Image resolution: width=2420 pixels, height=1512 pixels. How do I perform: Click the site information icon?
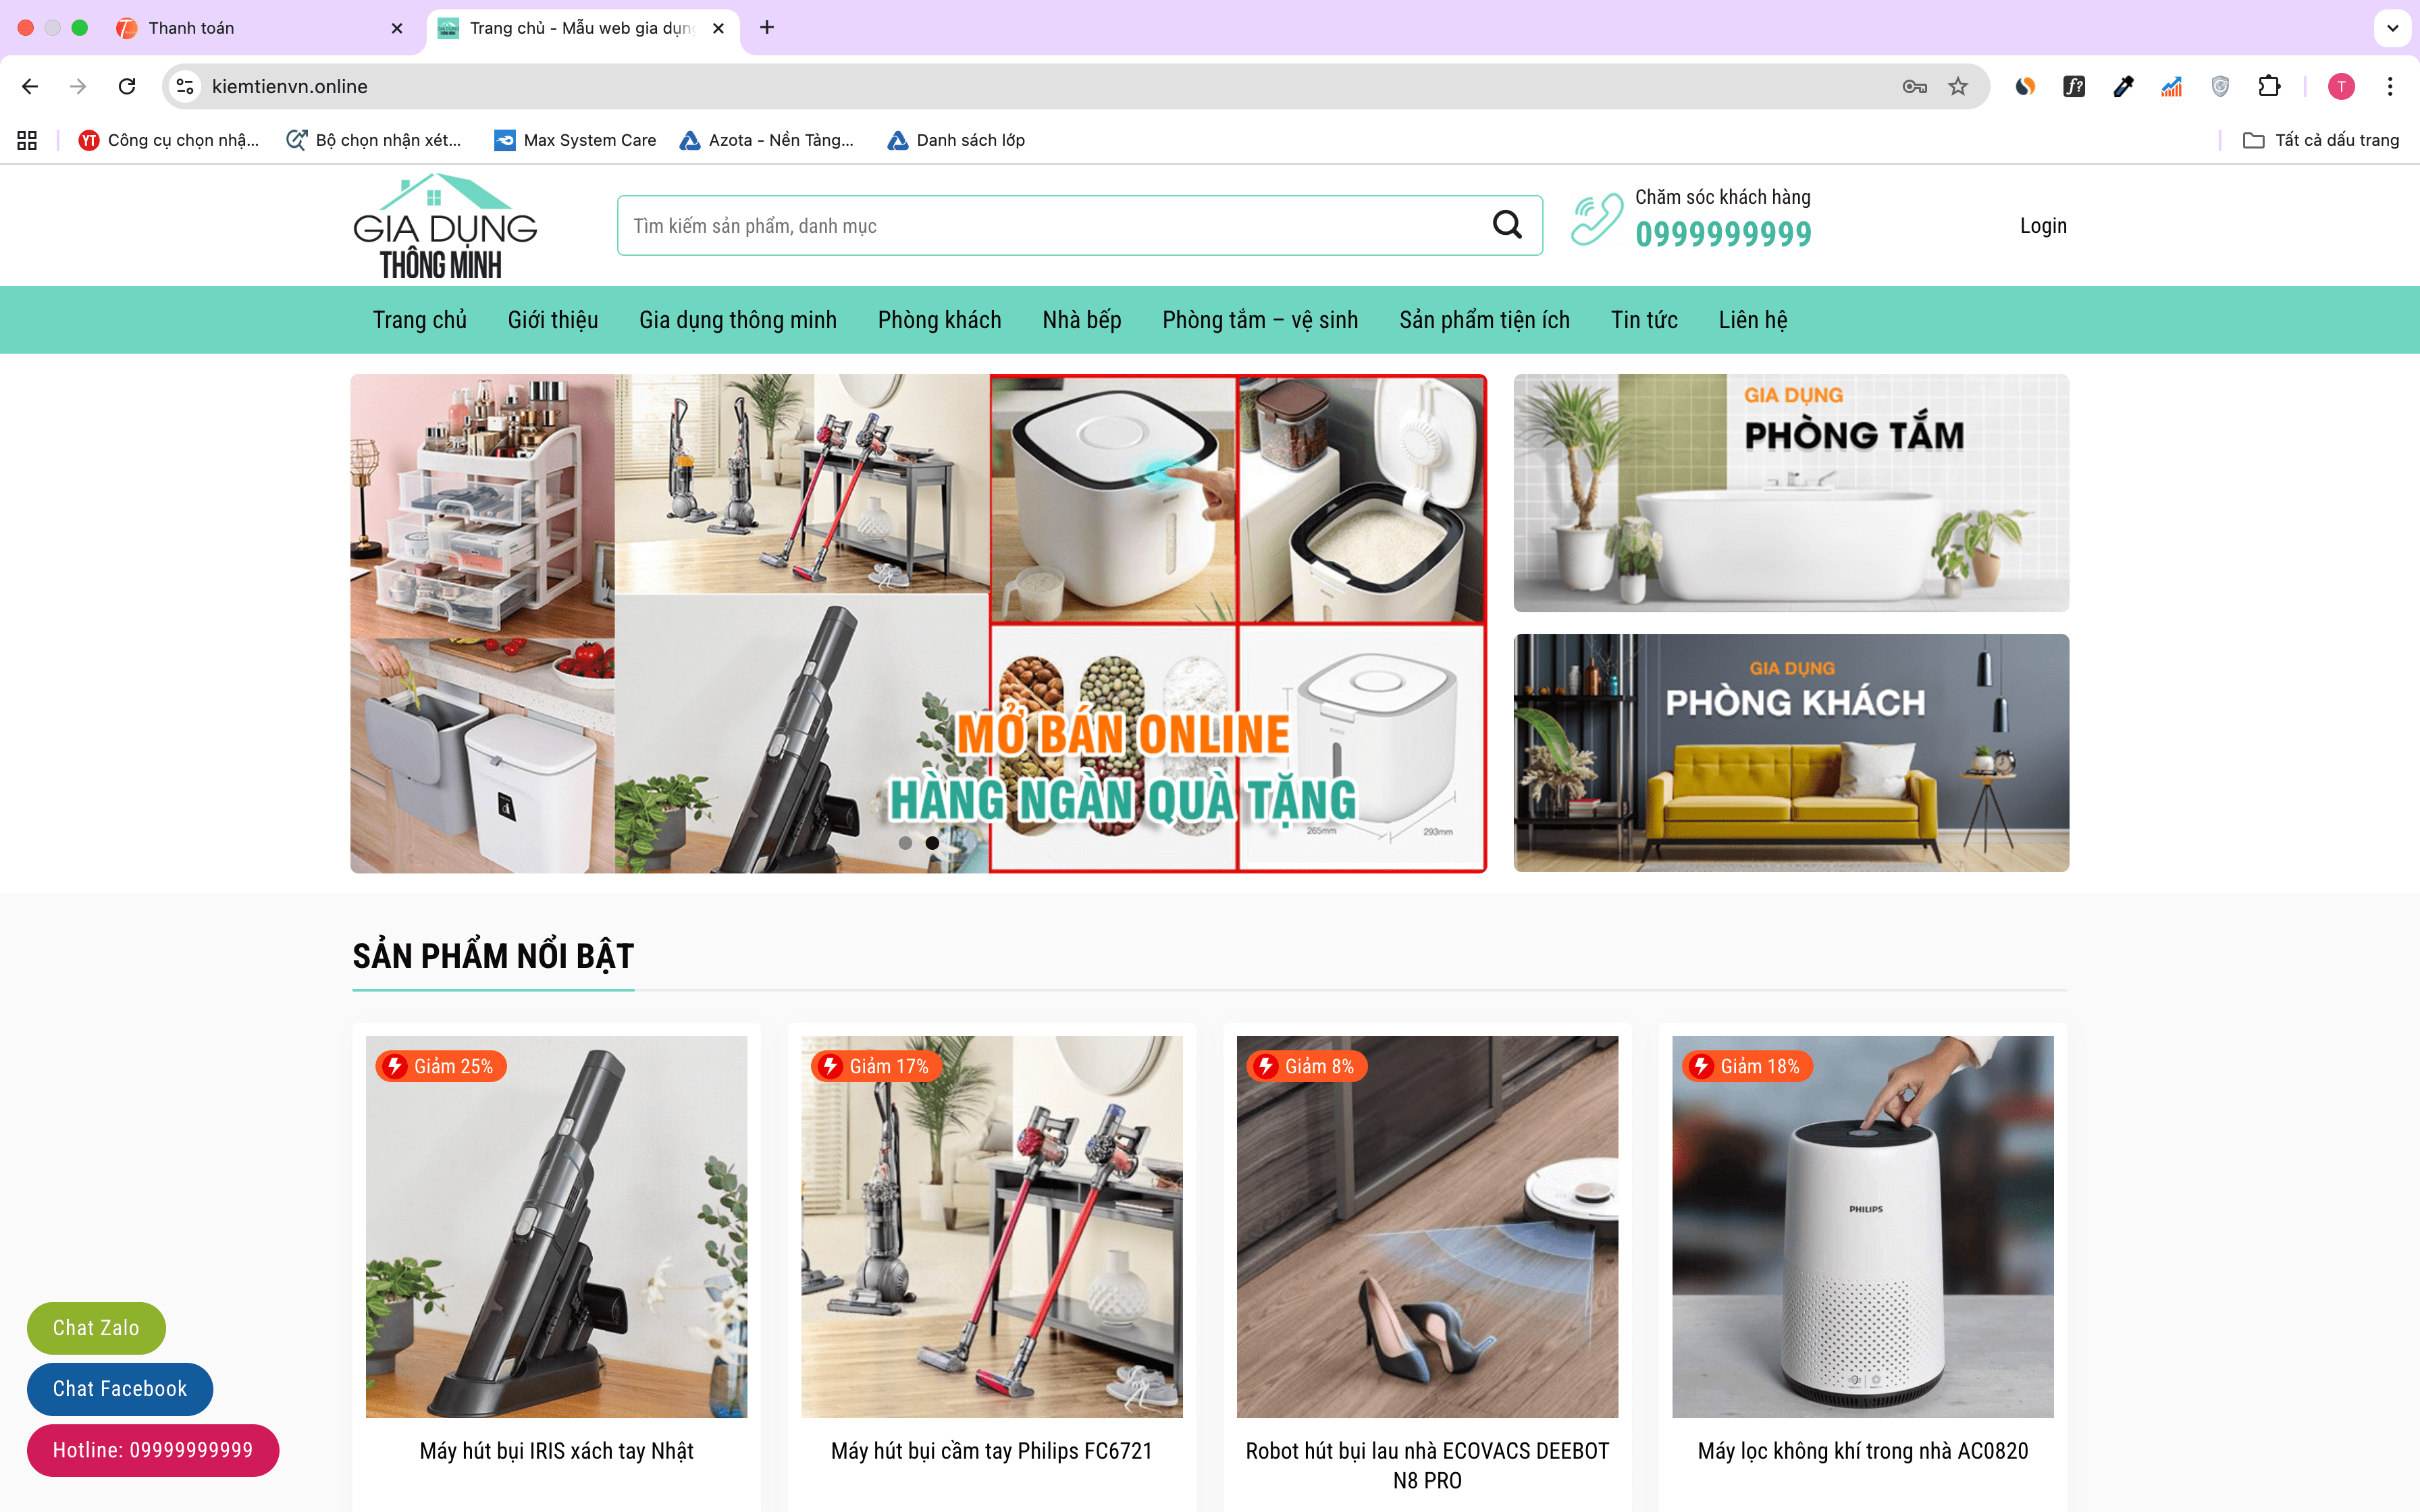[x=185, y=87]
